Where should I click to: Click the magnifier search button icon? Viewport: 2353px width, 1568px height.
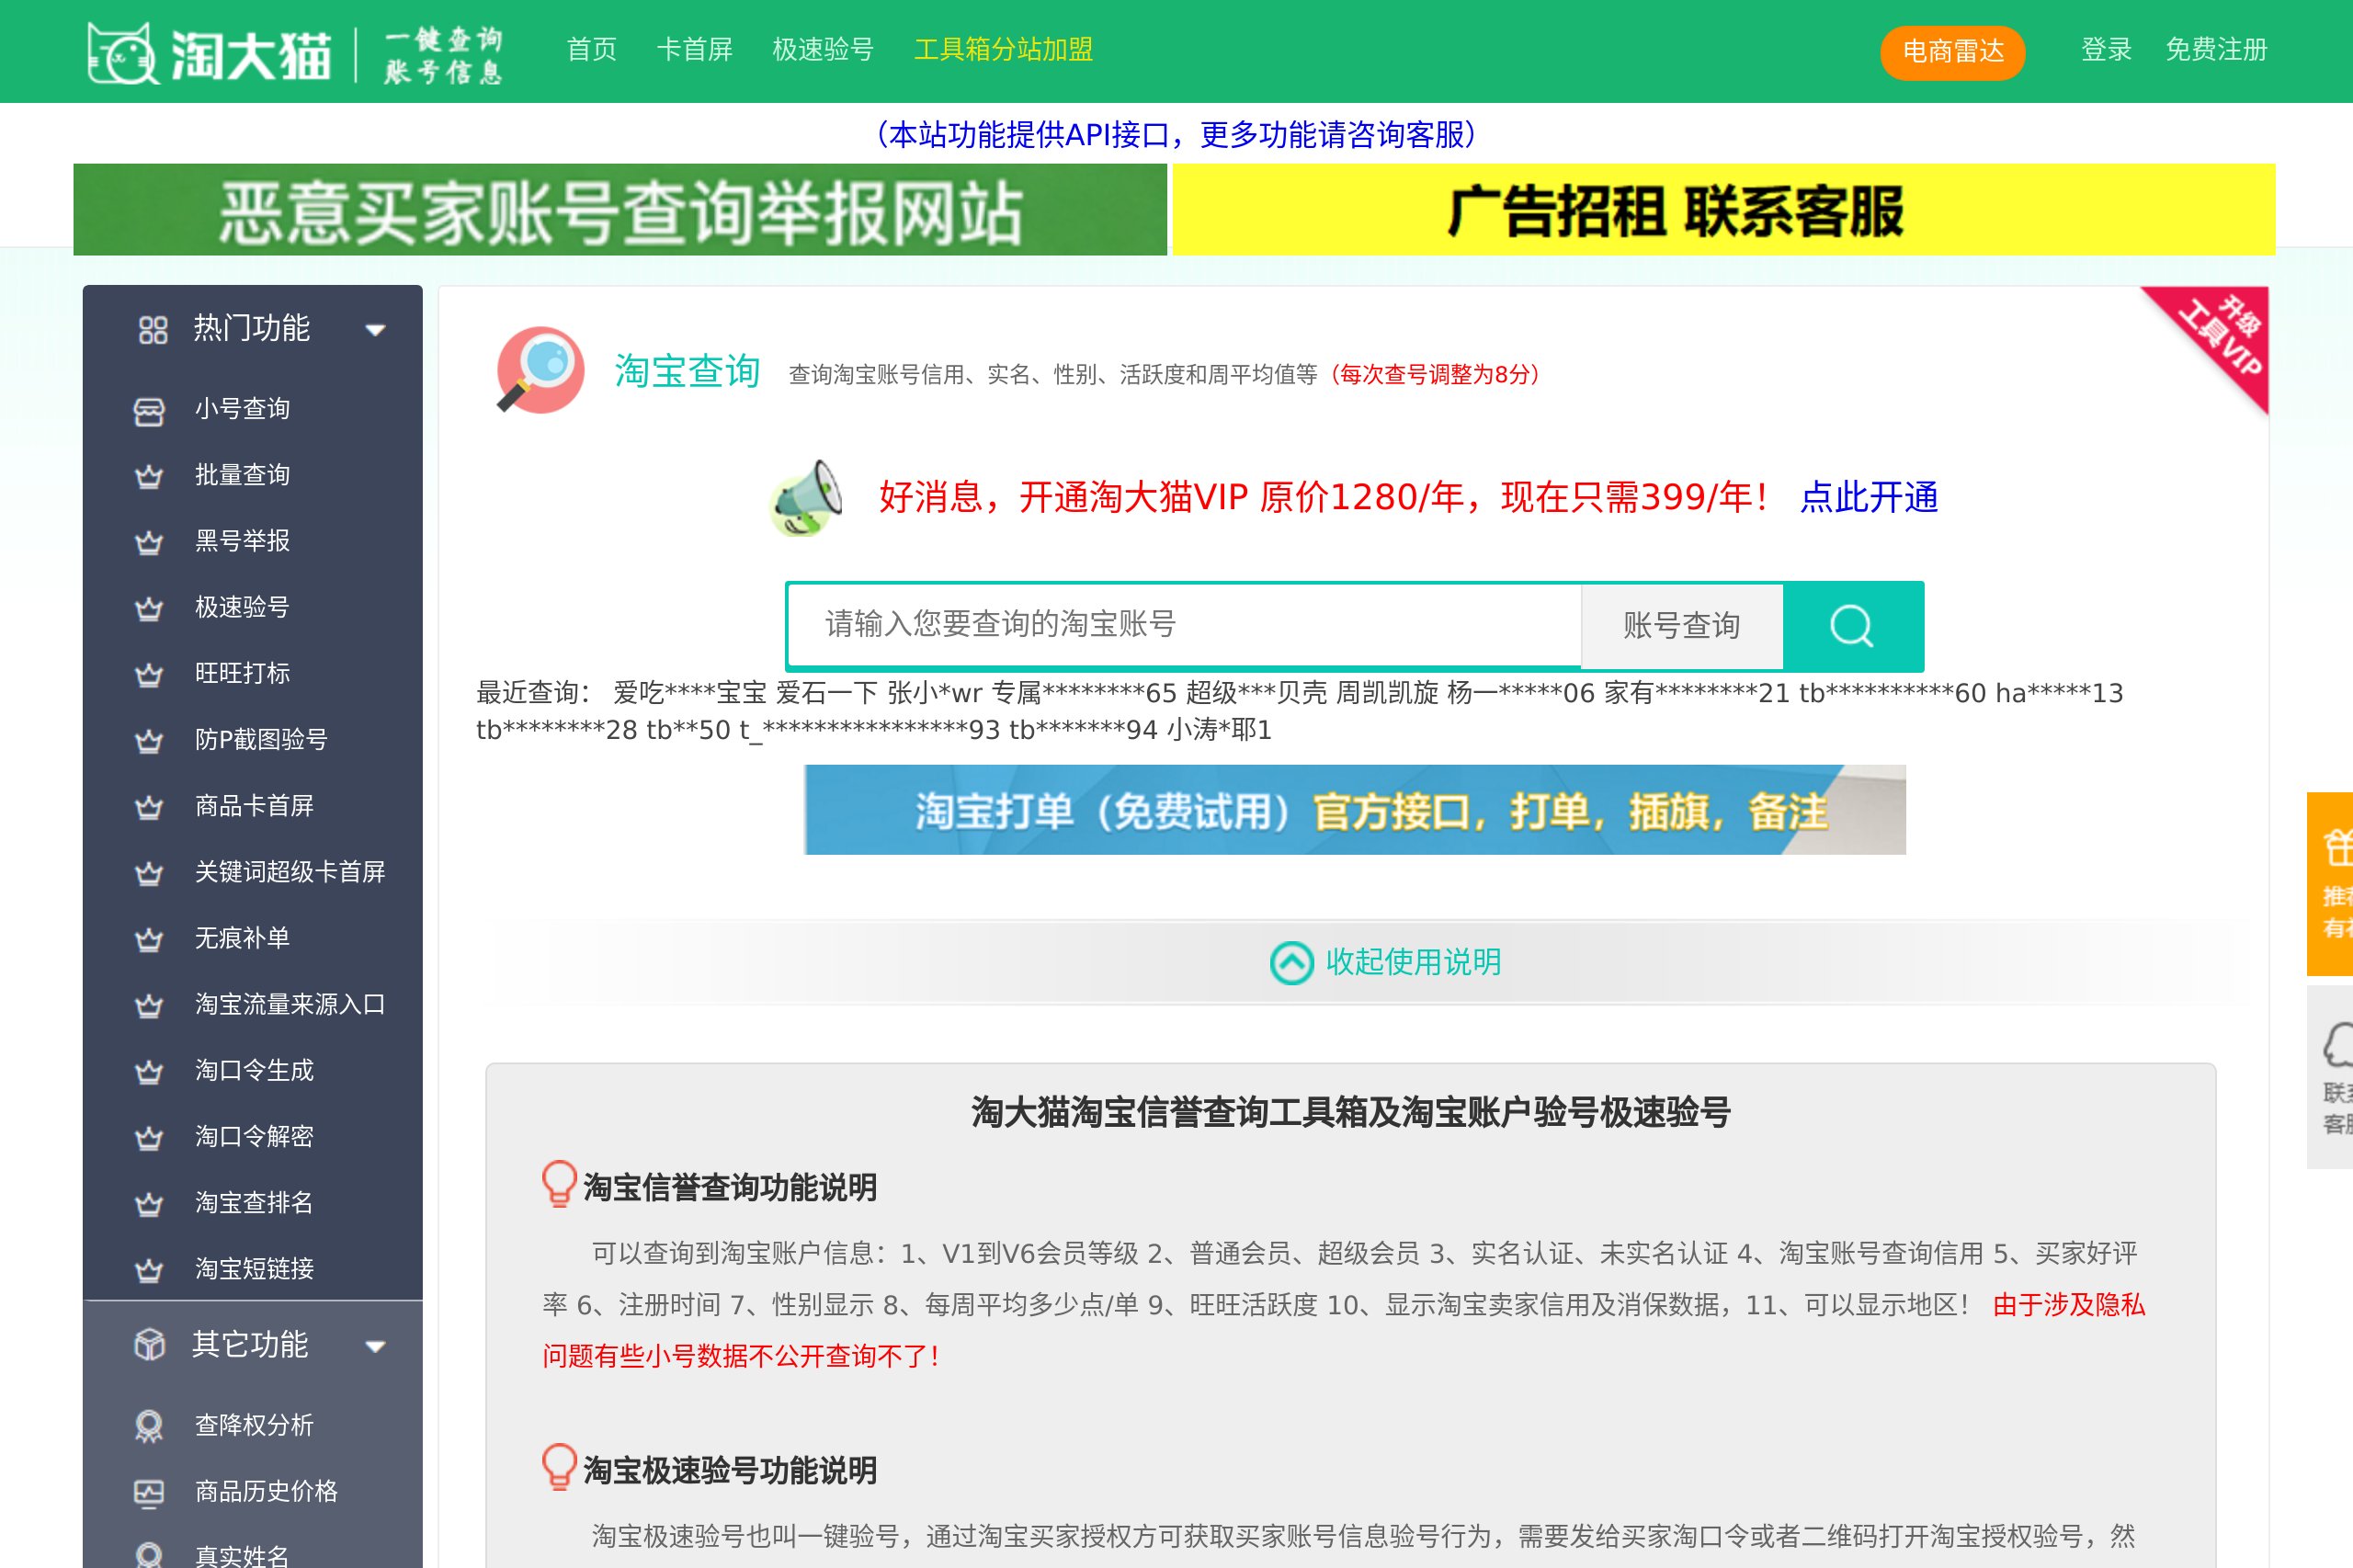[x=1852, y=627]
